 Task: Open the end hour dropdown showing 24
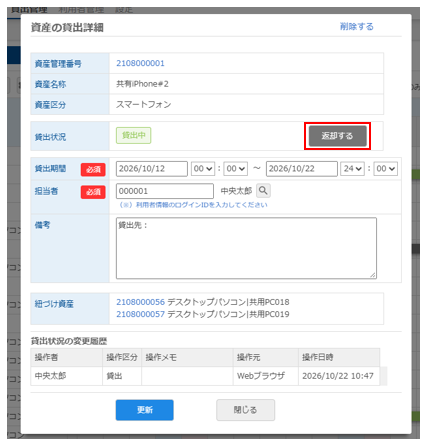pos(352,169)
